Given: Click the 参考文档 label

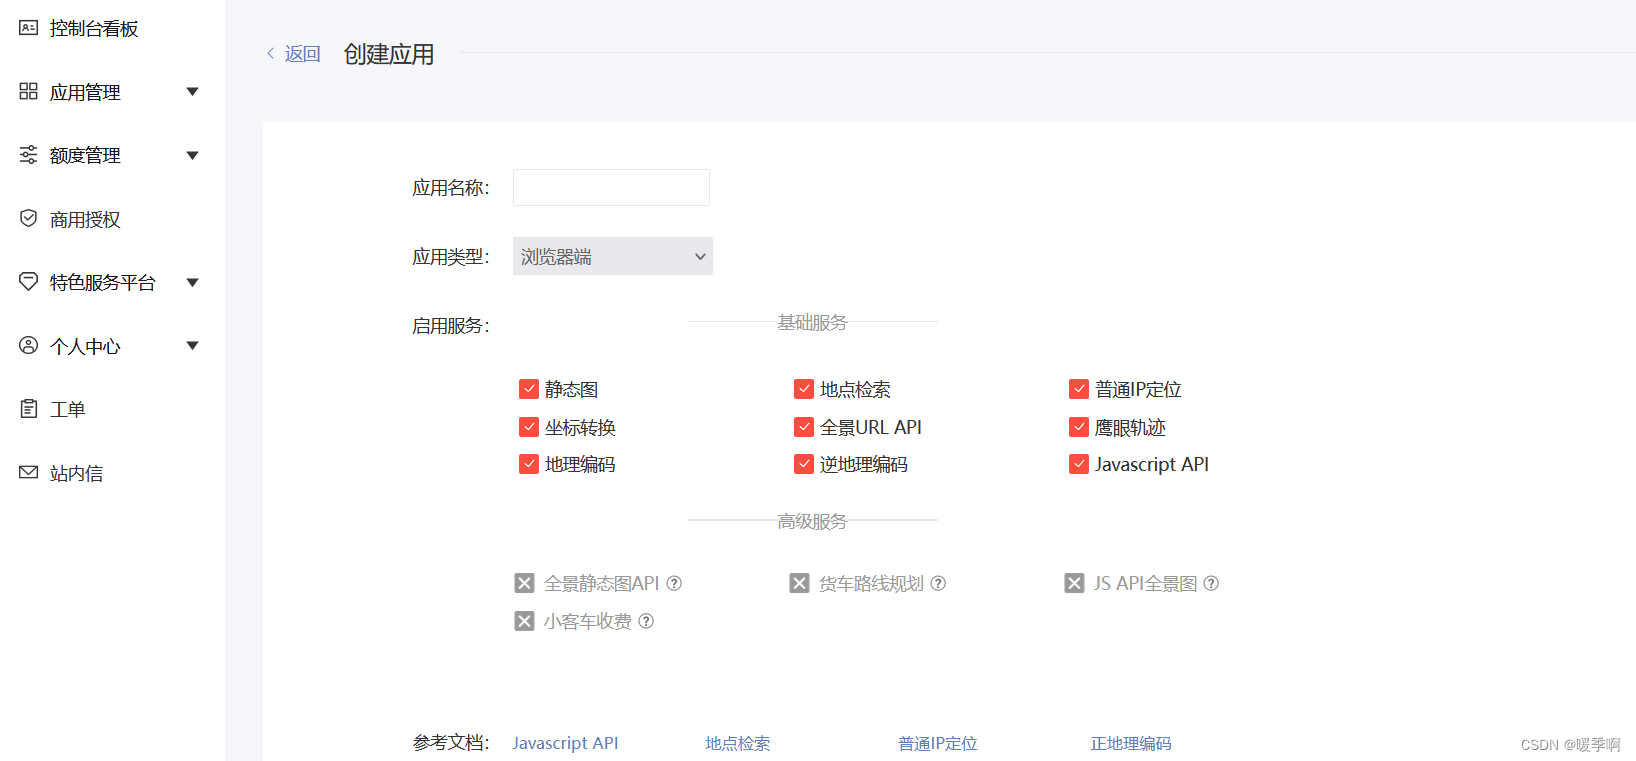Looking at the screenshot, I should (451, 742).
